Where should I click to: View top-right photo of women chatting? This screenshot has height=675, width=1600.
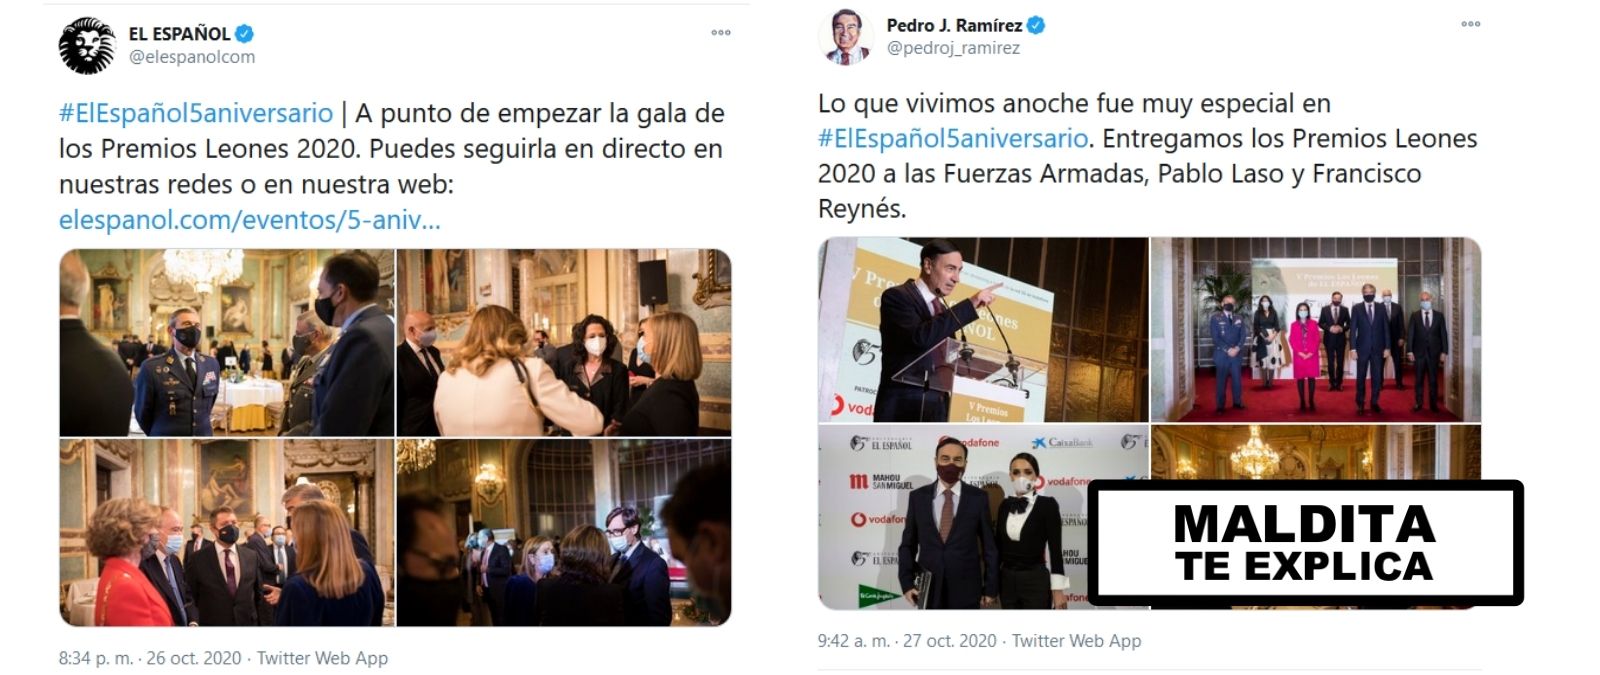pyautogui.click(x=564, y=342)
